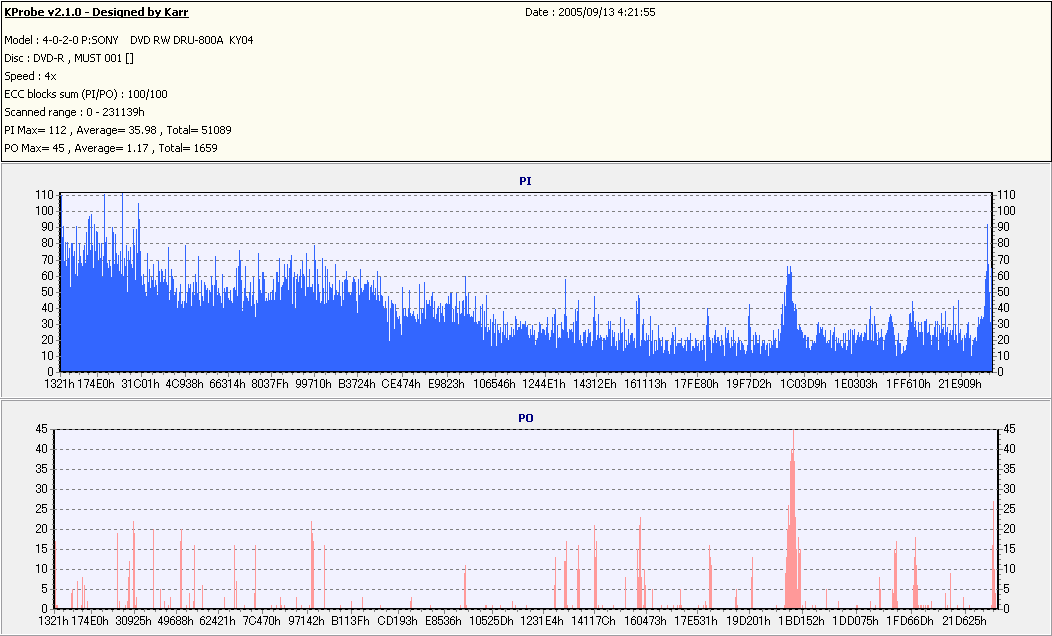
Task: Click the 'PO Max= 45' statistics line
Action: pos(111,148)
